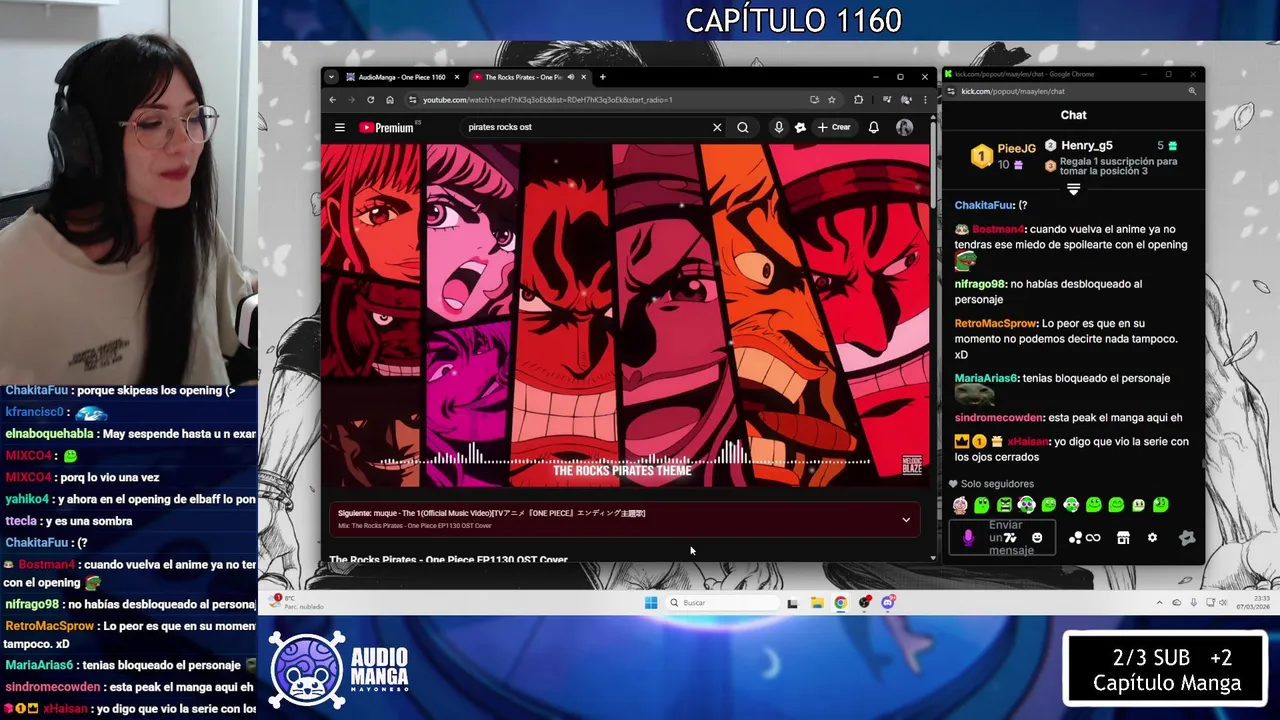
Task: Click the Siguiente: muque - The 1 entry
Action: click(x=491, y=513)
